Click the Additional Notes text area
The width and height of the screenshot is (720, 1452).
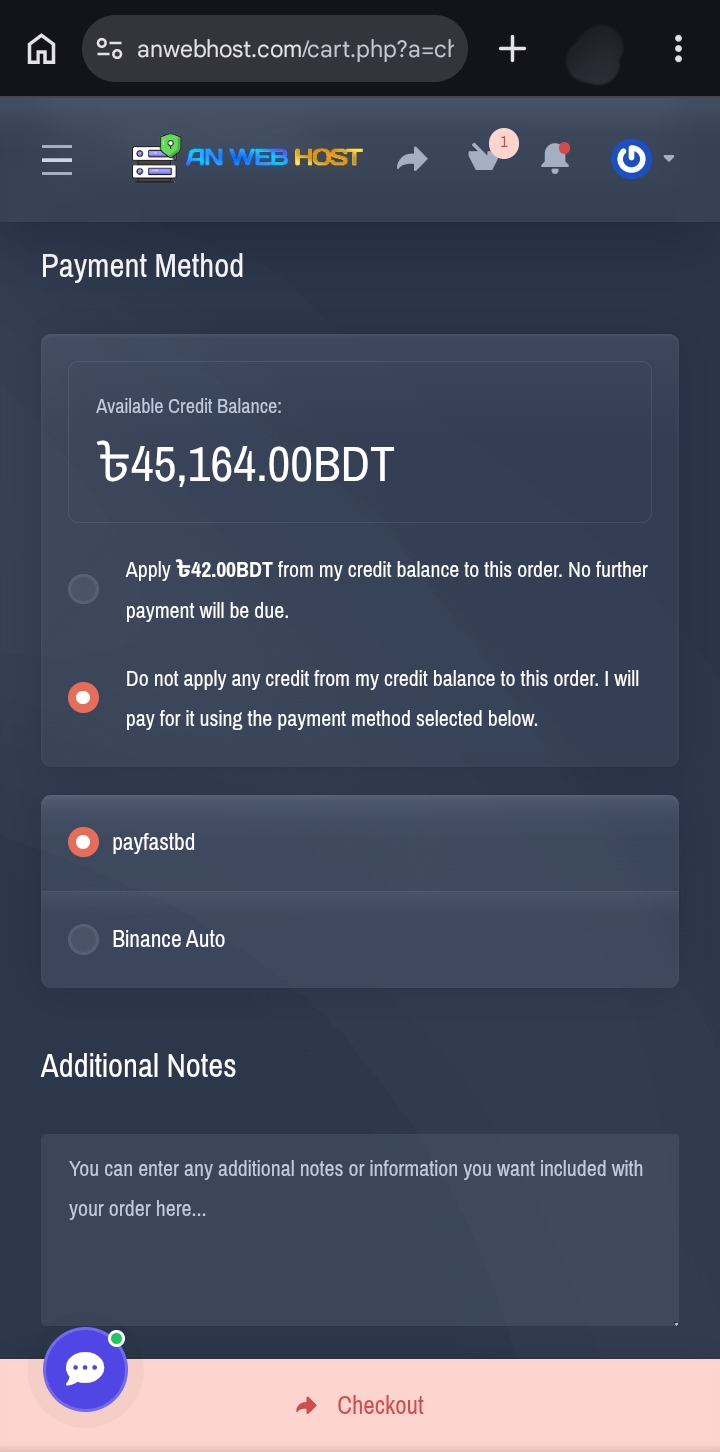pyautogui.click(x=360, y=1230)
